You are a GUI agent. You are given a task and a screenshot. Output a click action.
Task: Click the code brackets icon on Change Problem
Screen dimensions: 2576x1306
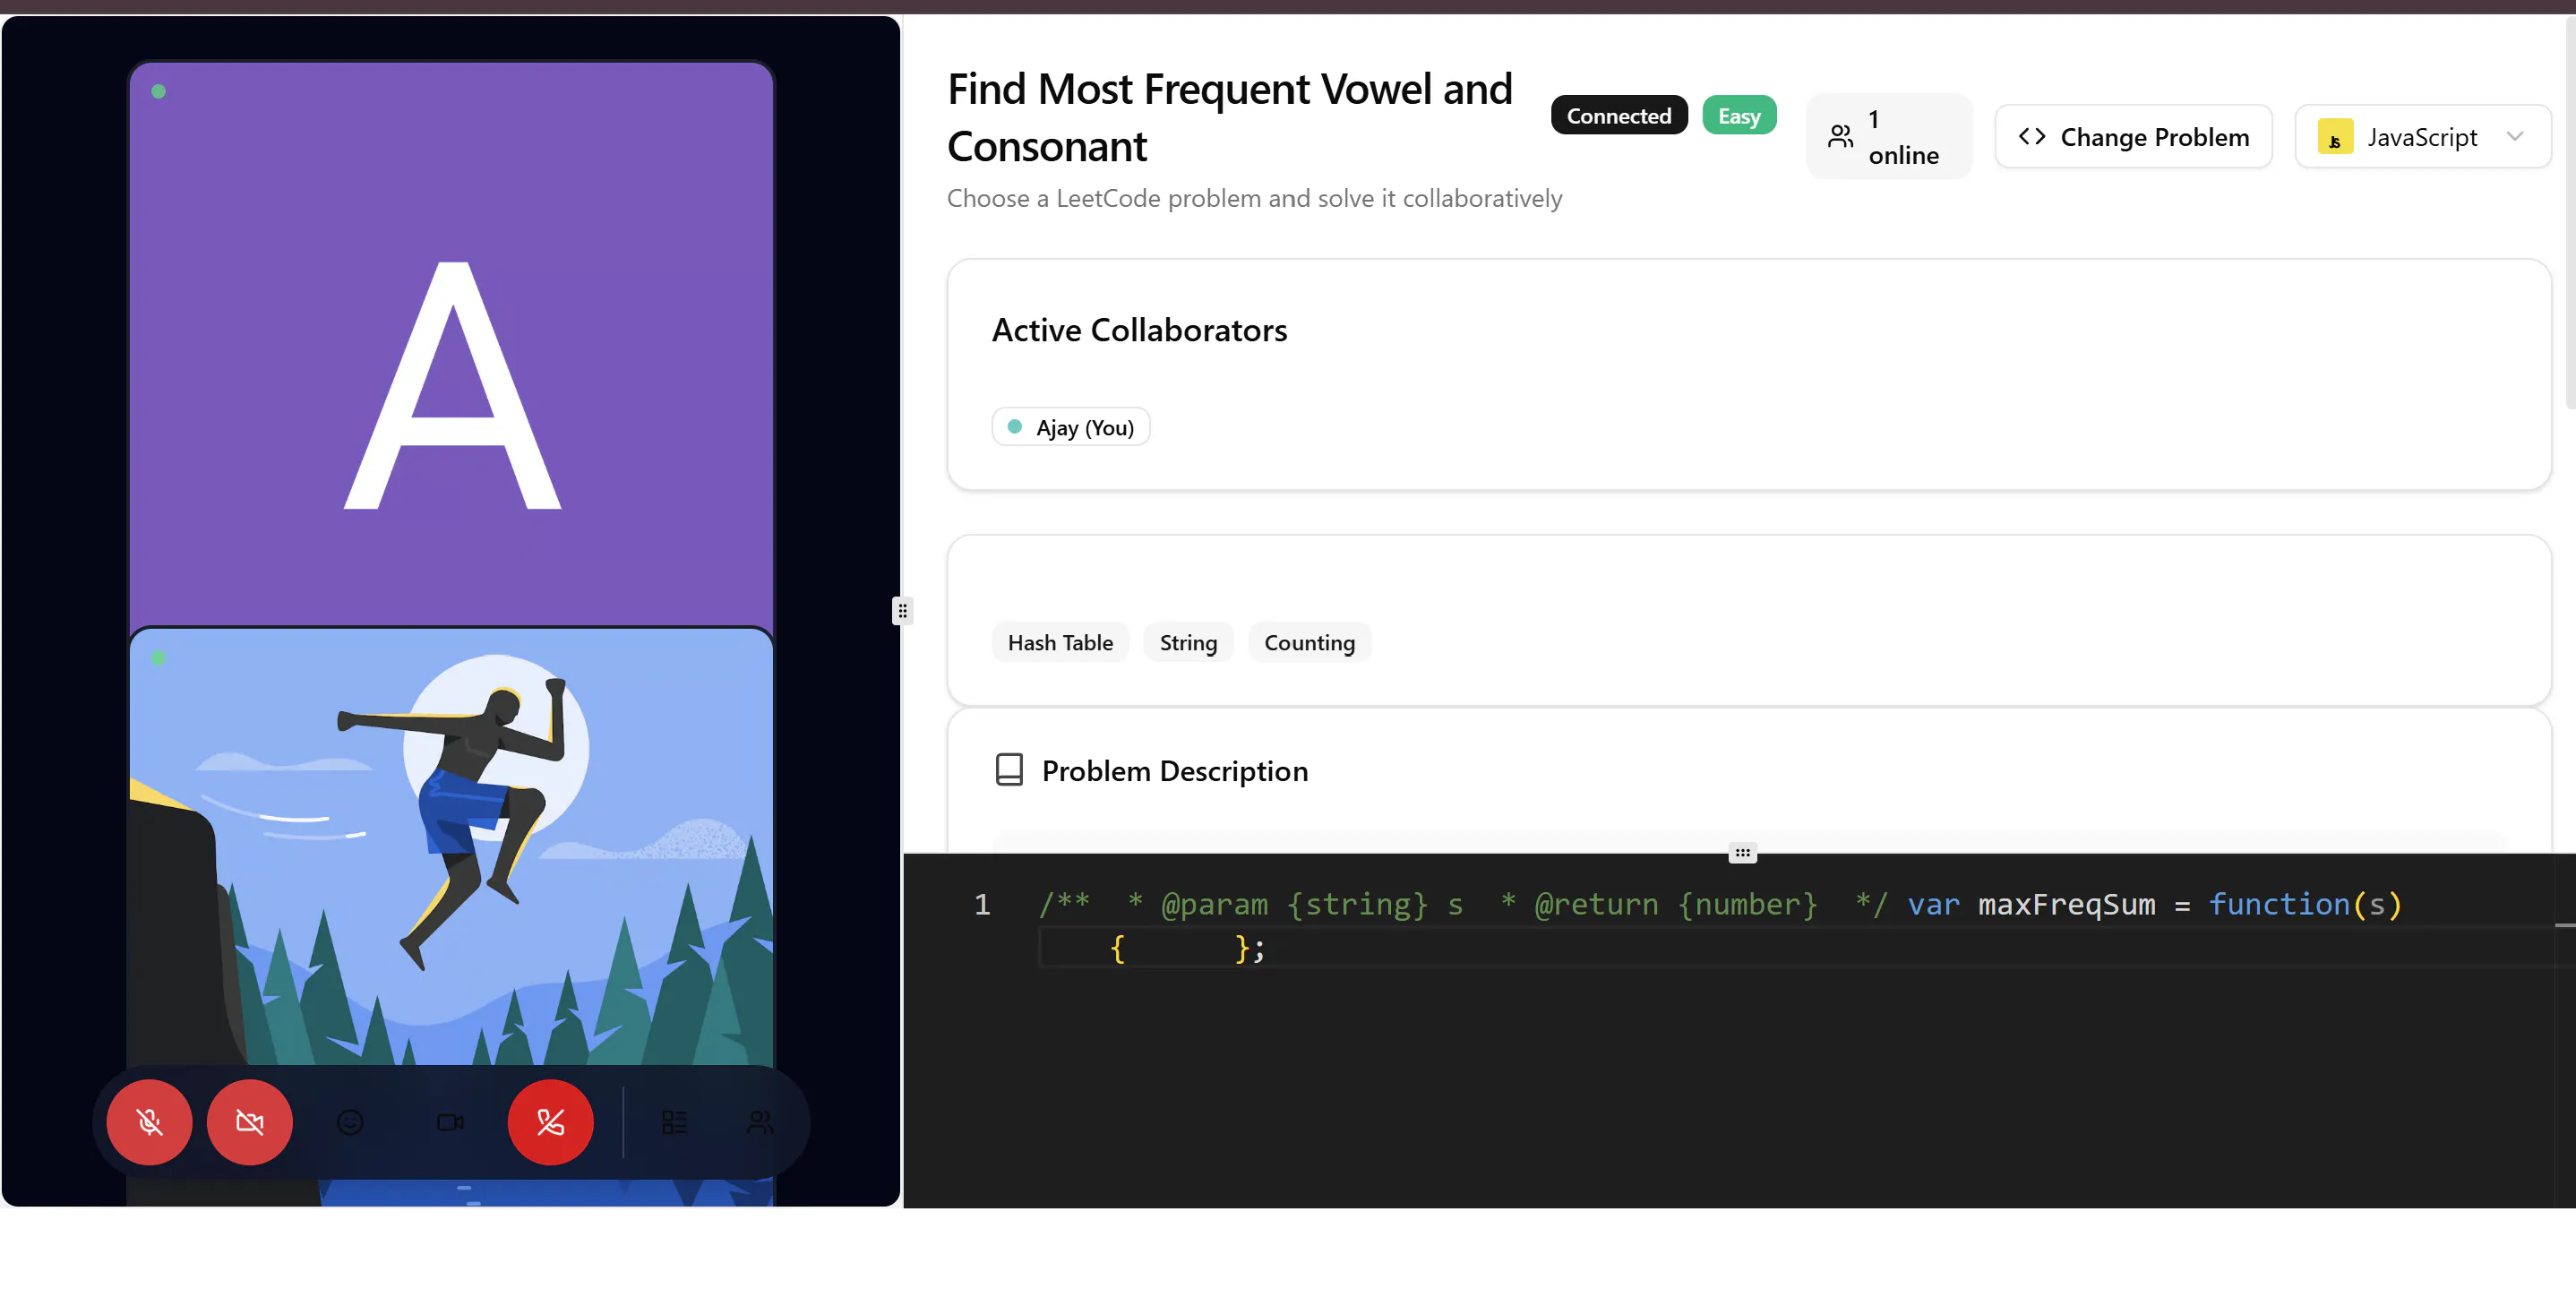tap(2031, 136)
